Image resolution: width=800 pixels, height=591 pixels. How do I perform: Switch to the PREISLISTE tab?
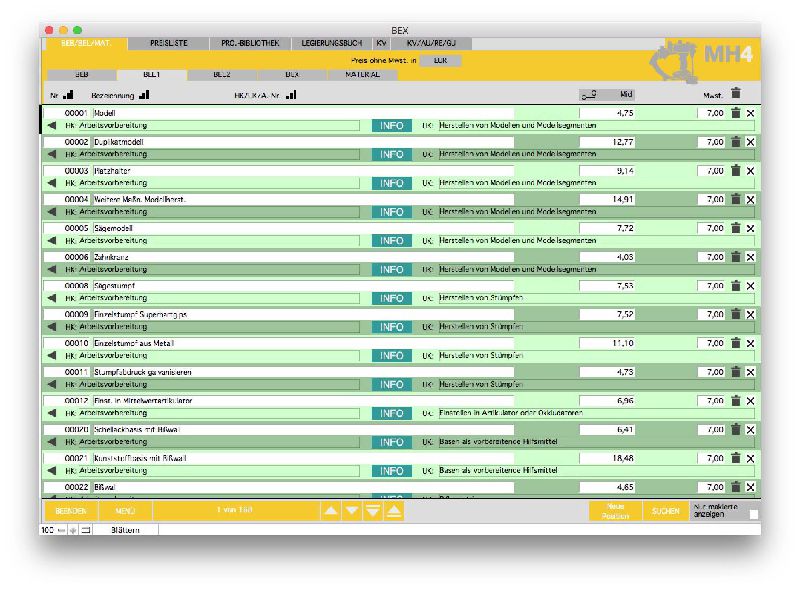(x=168, y=44)
